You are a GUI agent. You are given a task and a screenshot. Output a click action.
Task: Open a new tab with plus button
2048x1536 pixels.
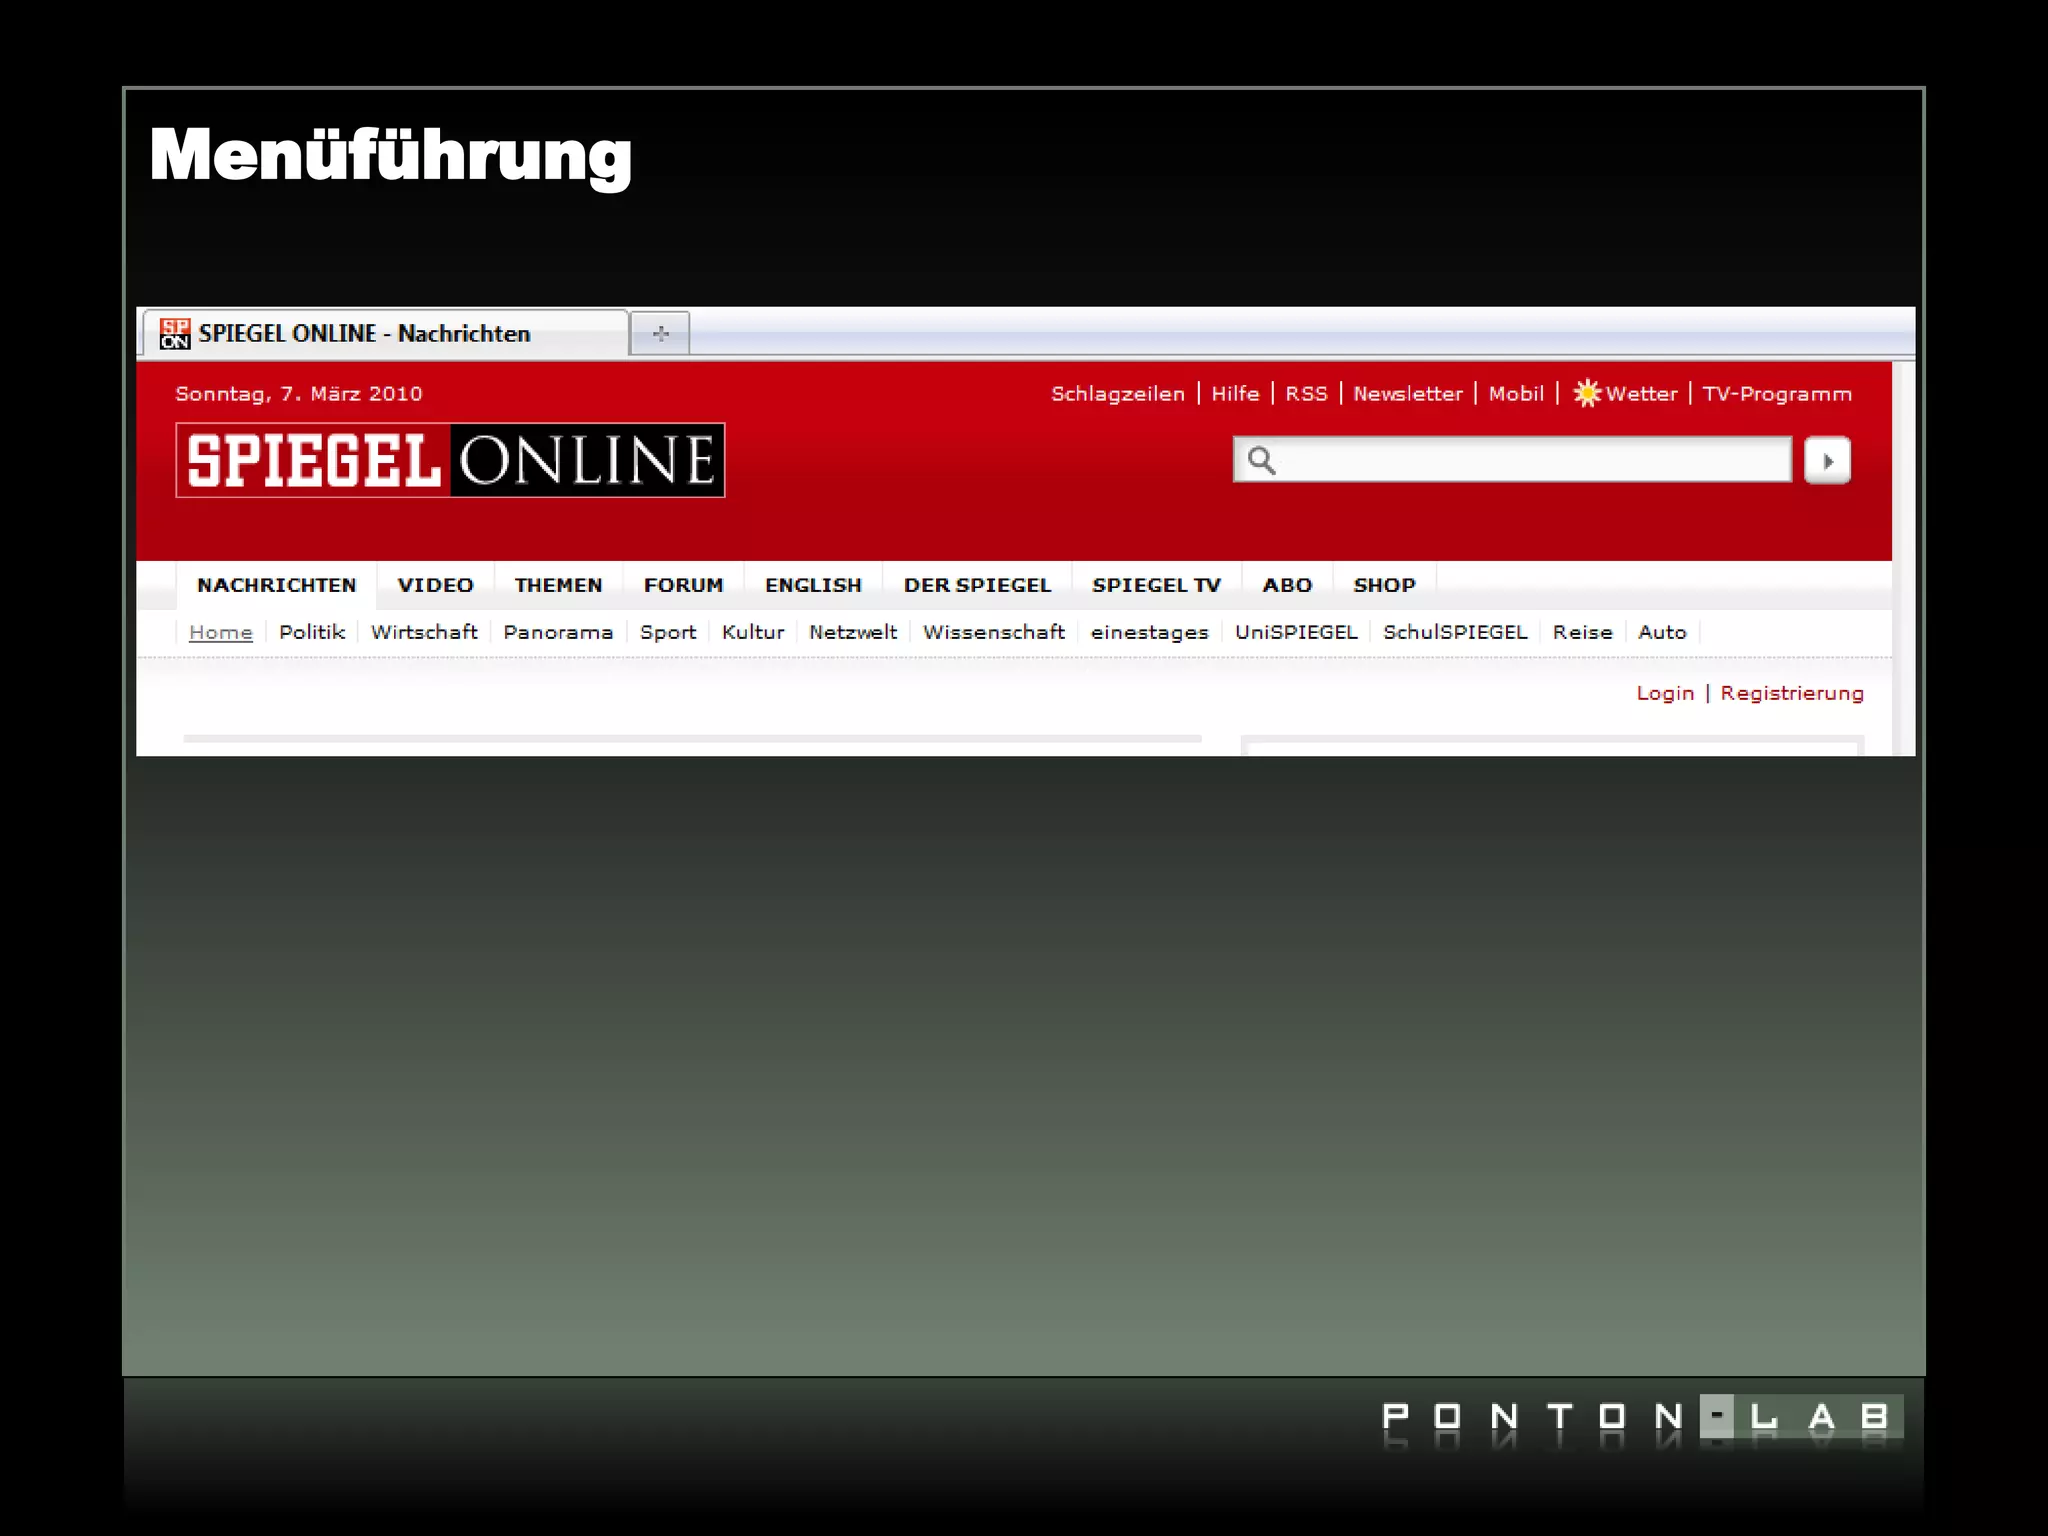pyautogui.click(x=660, y=333)
